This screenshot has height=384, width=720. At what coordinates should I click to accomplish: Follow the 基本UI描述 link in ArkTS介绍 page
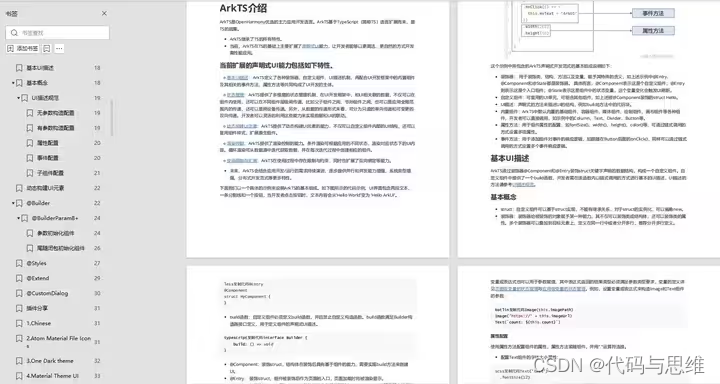pyautogui.click(x=237, y=78)
